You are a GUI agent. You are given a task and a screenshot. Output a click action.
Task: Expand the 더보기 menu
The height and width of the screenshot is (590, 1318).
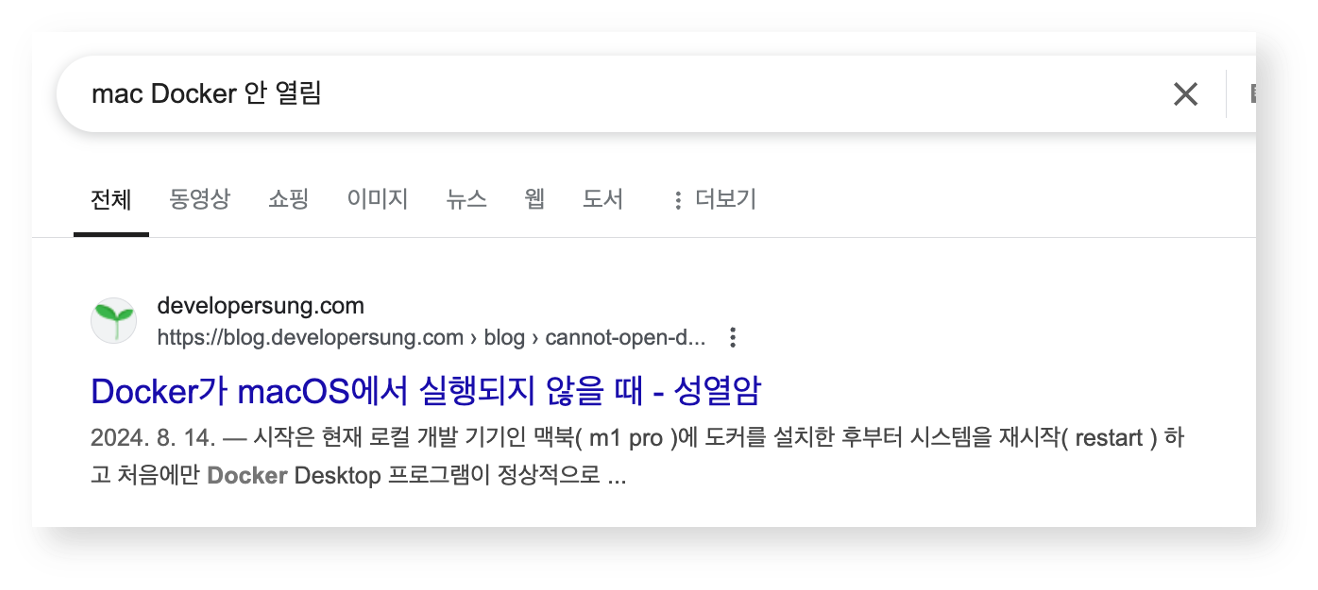pyautogui.click(x=714, y=200)
